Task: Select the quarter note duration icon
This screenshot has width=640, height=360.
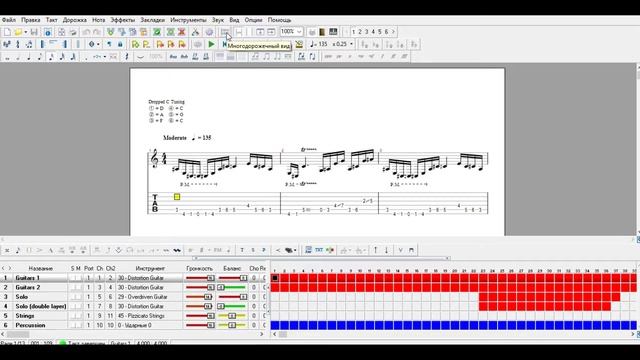Action: 29,57
